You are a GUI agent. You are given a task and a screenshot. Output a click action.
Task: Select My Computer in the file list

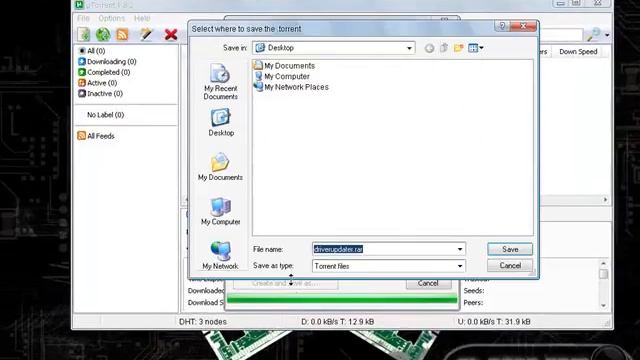coord(282,76)
